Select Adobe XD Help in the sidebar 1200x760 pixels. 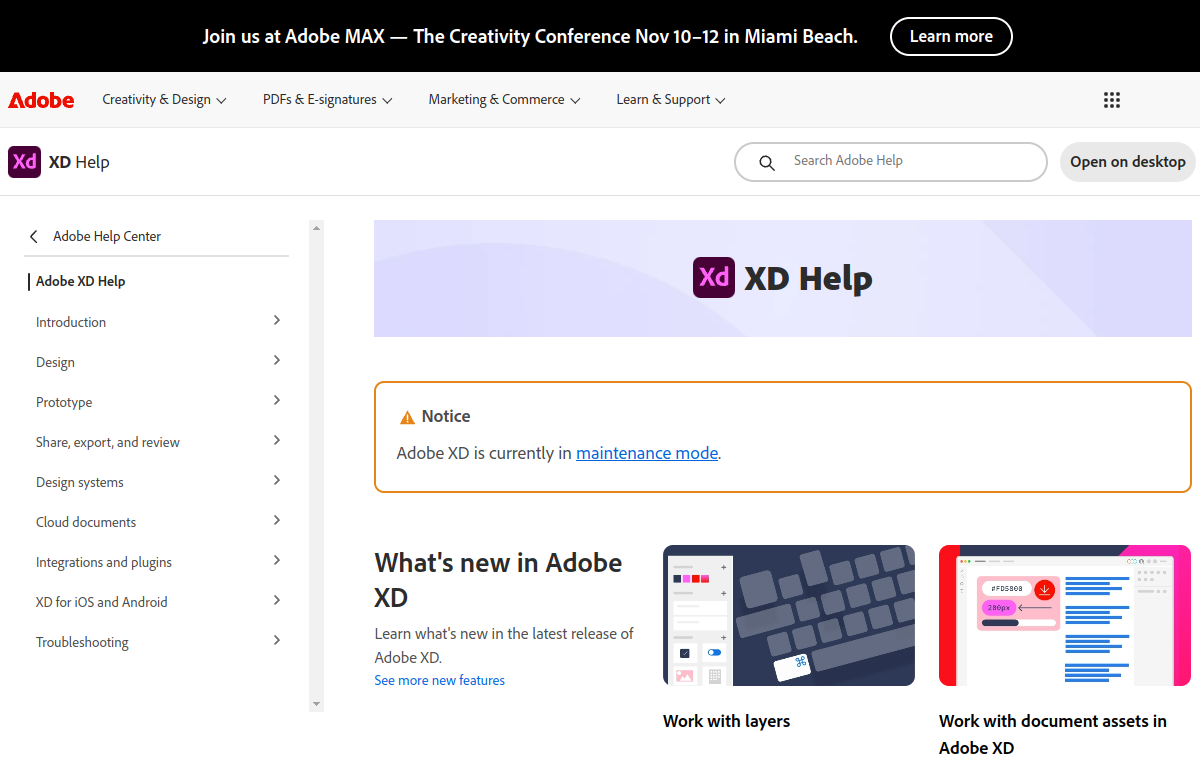click(x=80, y=281)
